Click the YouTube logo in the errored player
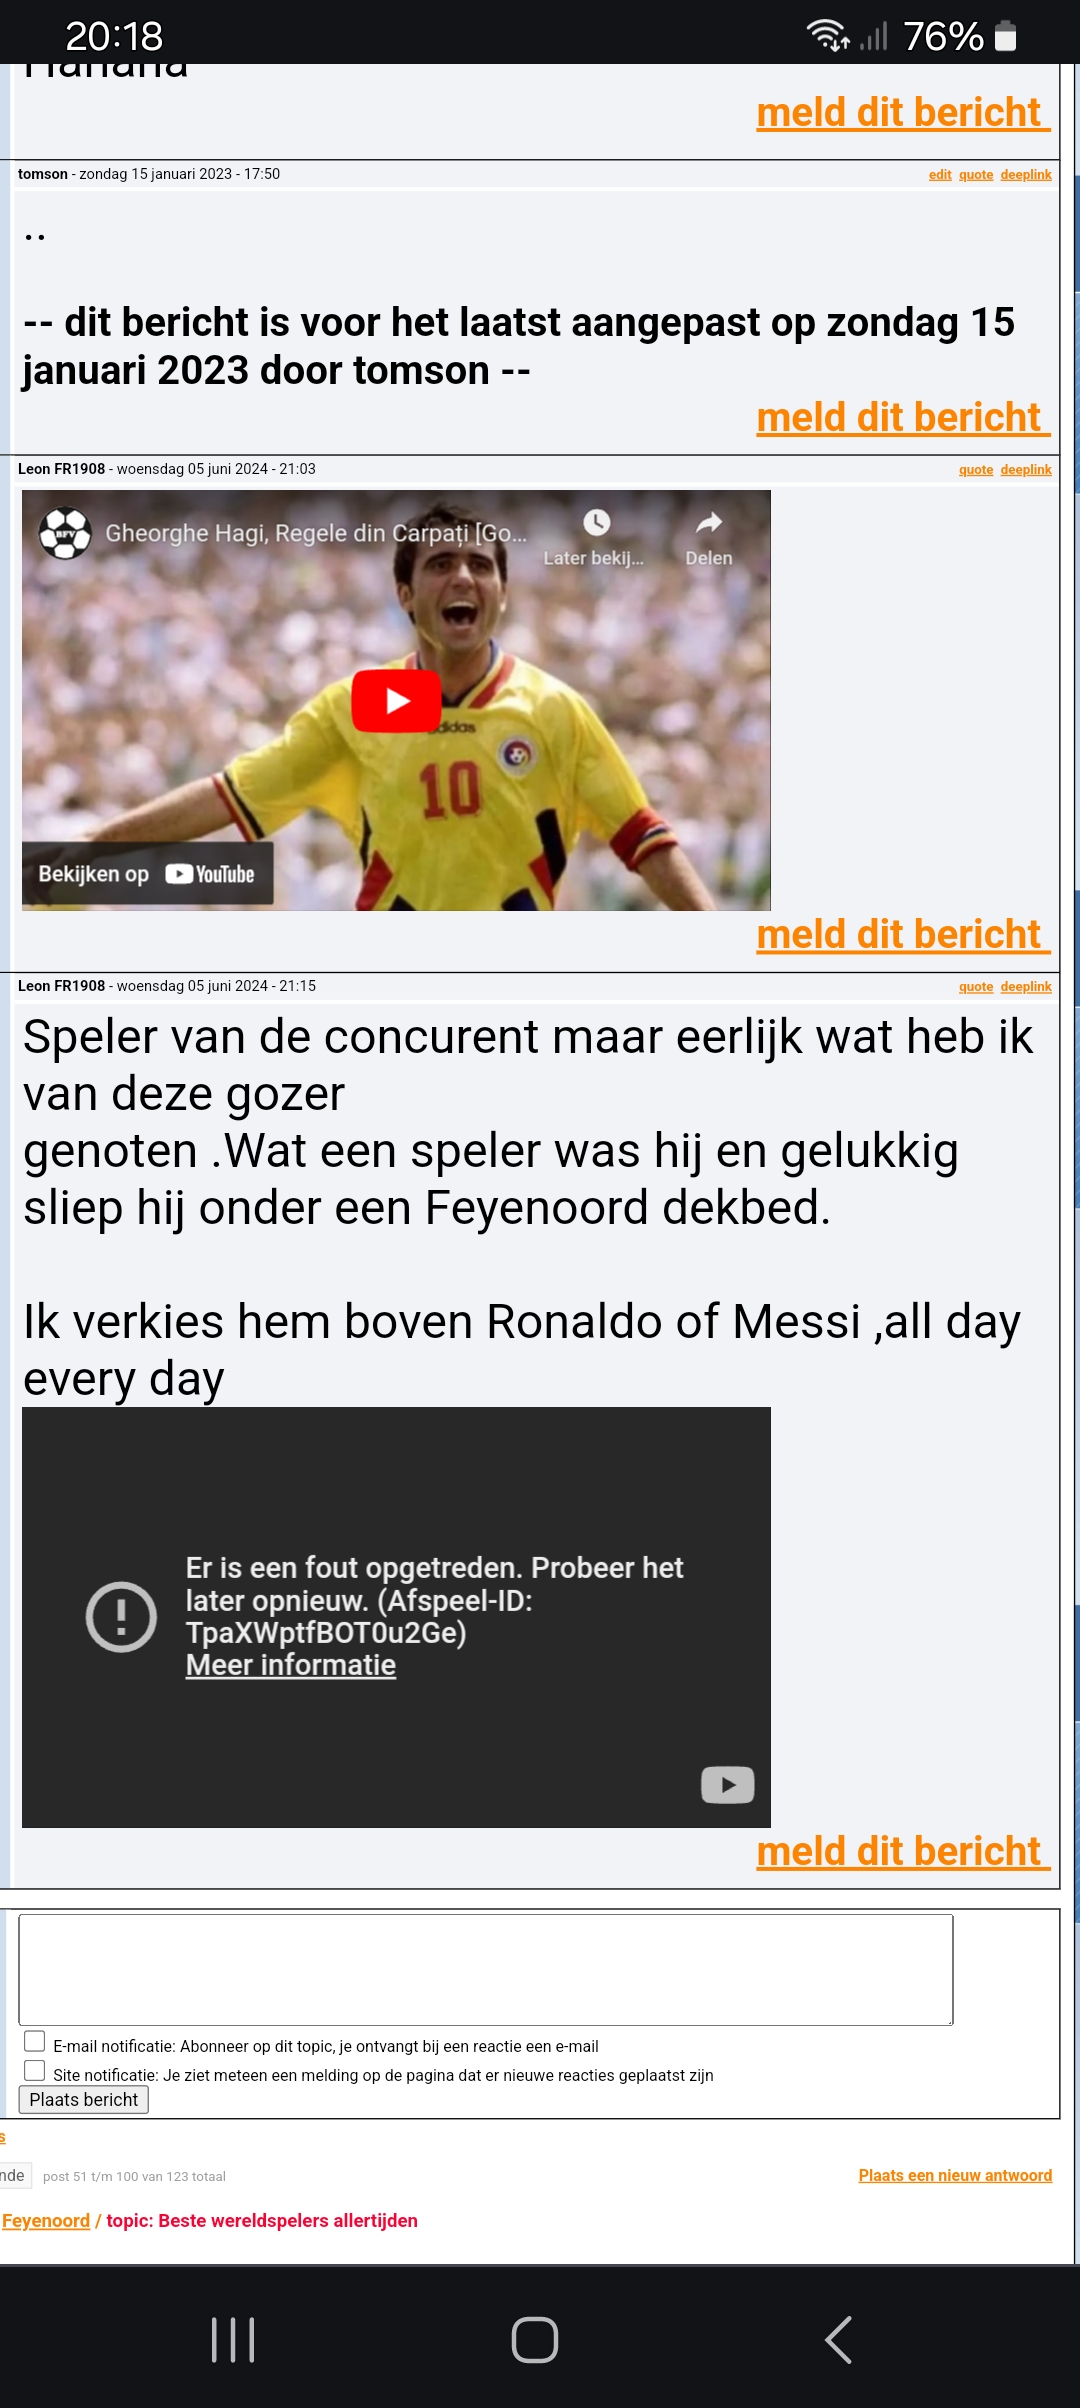 [x=728, y=1785]
